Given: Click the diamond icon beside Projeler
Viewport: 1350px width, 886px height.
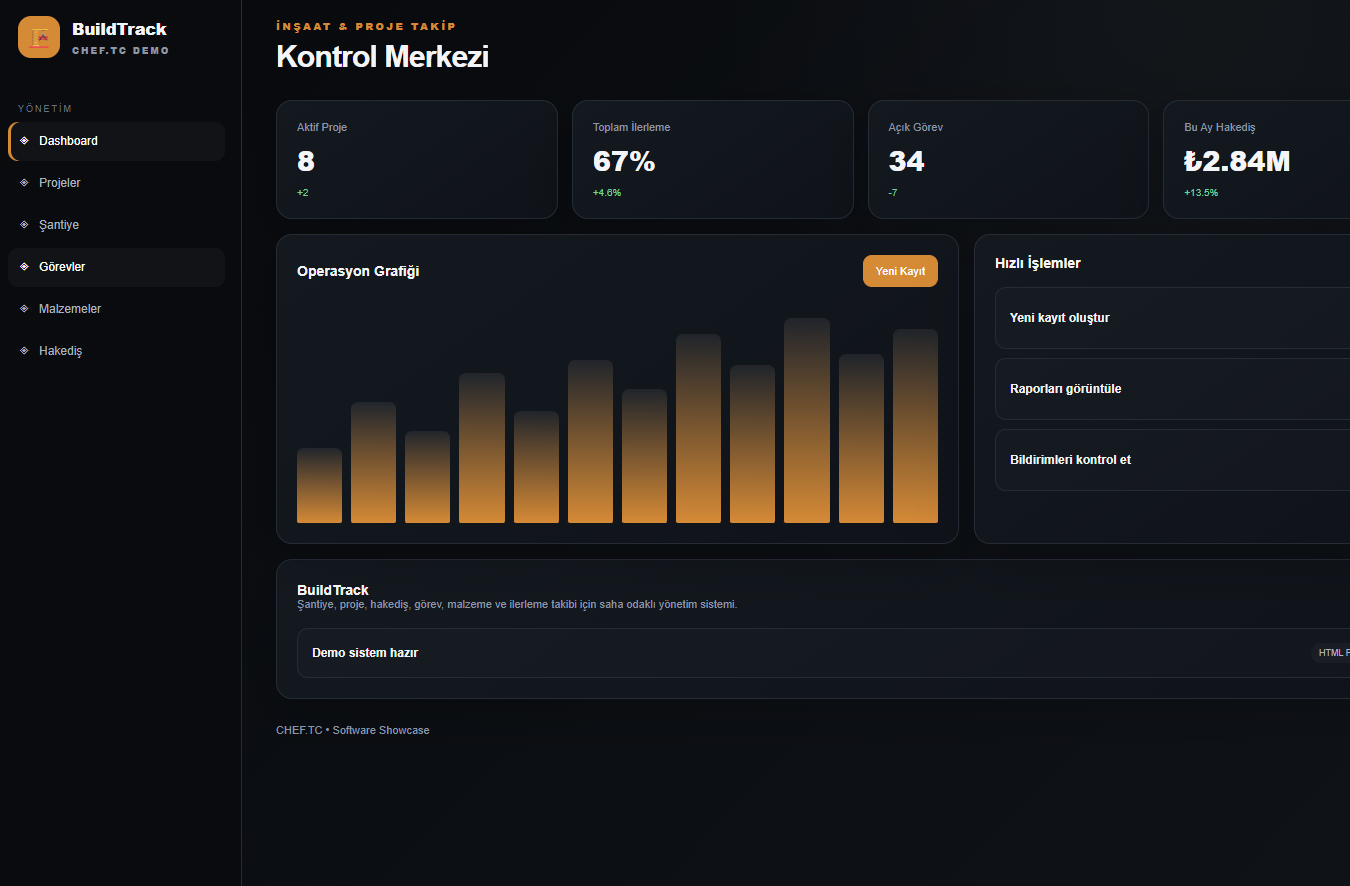Looking at the screenshot, I should (x=24, y=183).
